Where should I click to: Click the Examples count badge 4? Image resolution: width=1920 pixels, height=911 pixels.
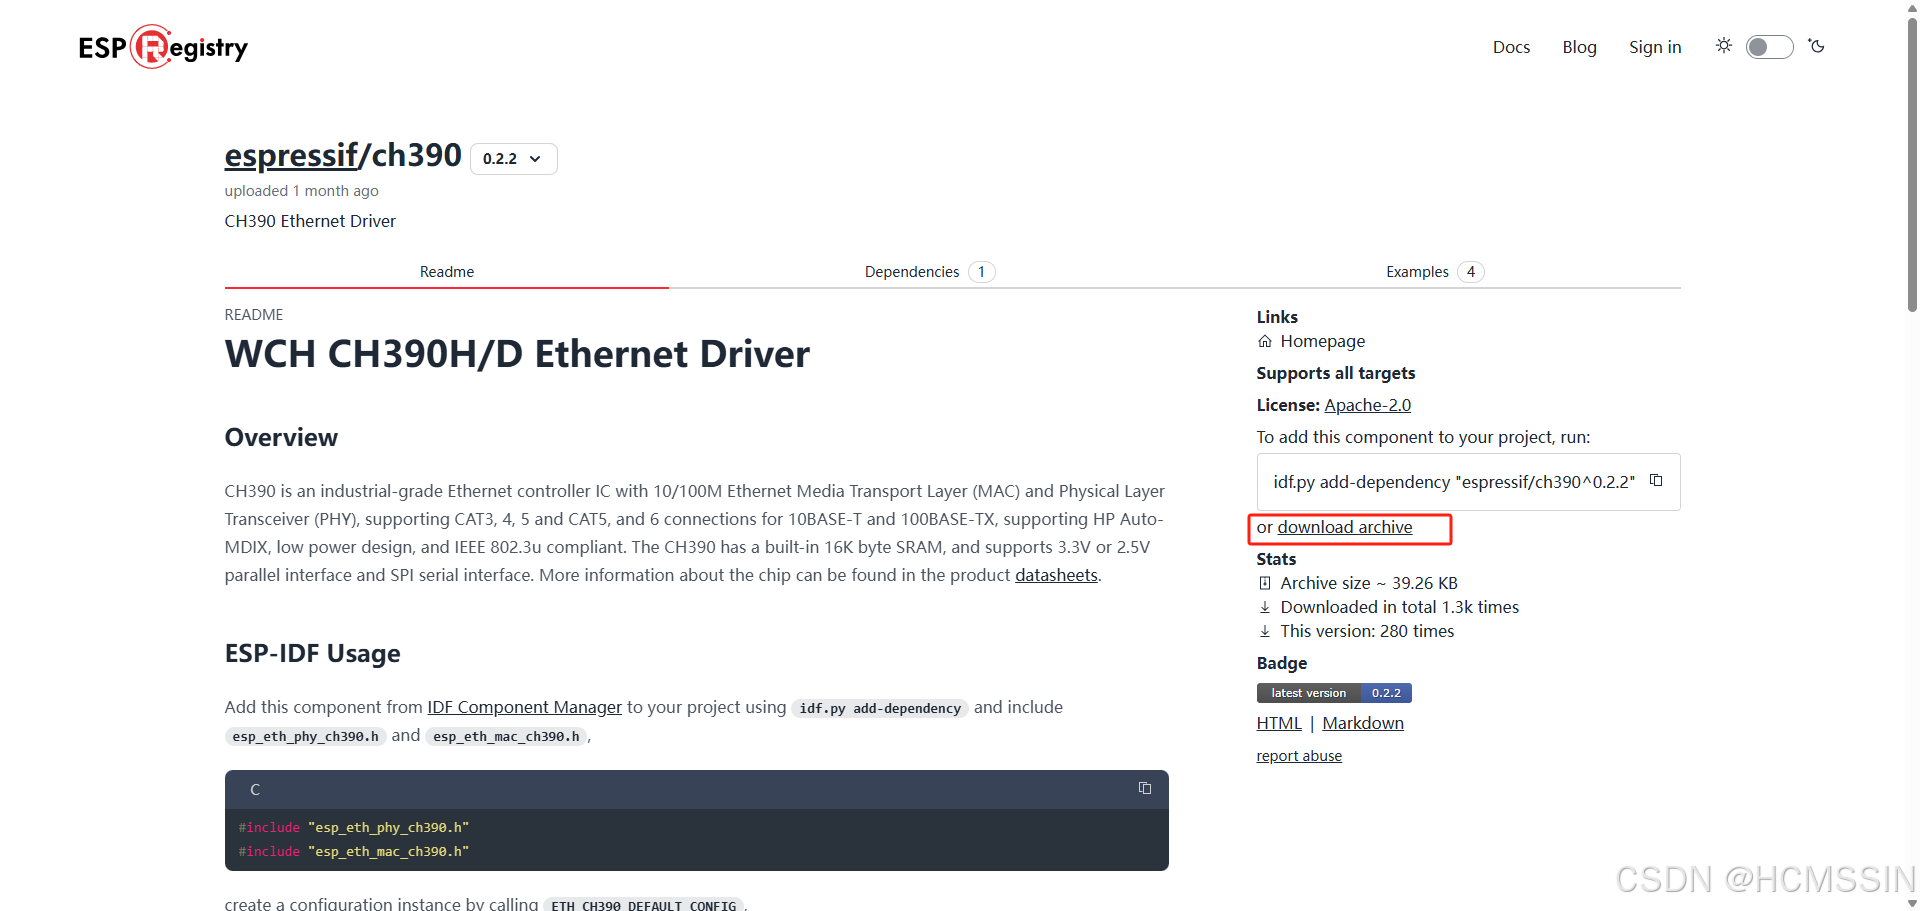click(1471, 272)
